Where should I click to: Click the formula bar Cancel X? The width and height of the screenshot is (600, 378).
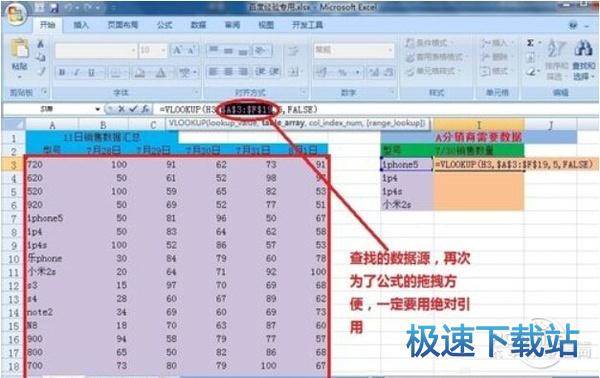[x=121, y=109]
